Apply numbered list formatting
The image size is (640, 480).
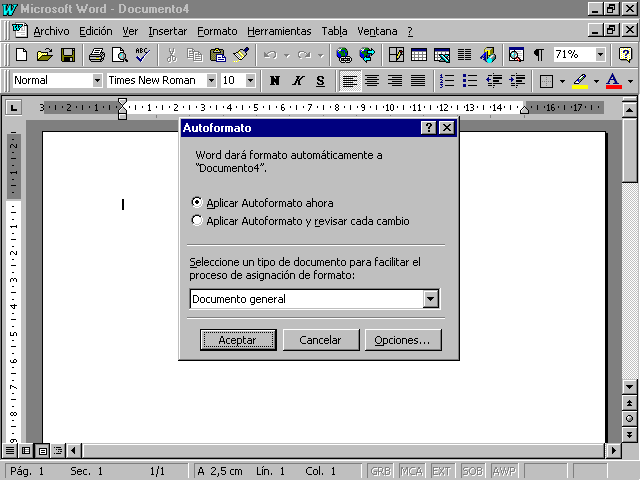pyautogui.click(x=447, y=81)
